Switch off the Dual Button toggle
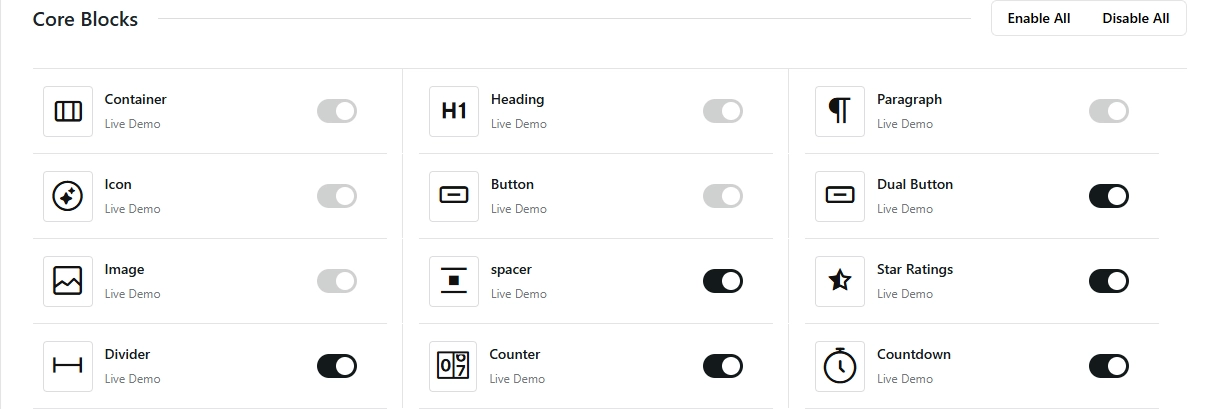The image size is (1218, 409). pyautogui.click(x=1109, y=196)
